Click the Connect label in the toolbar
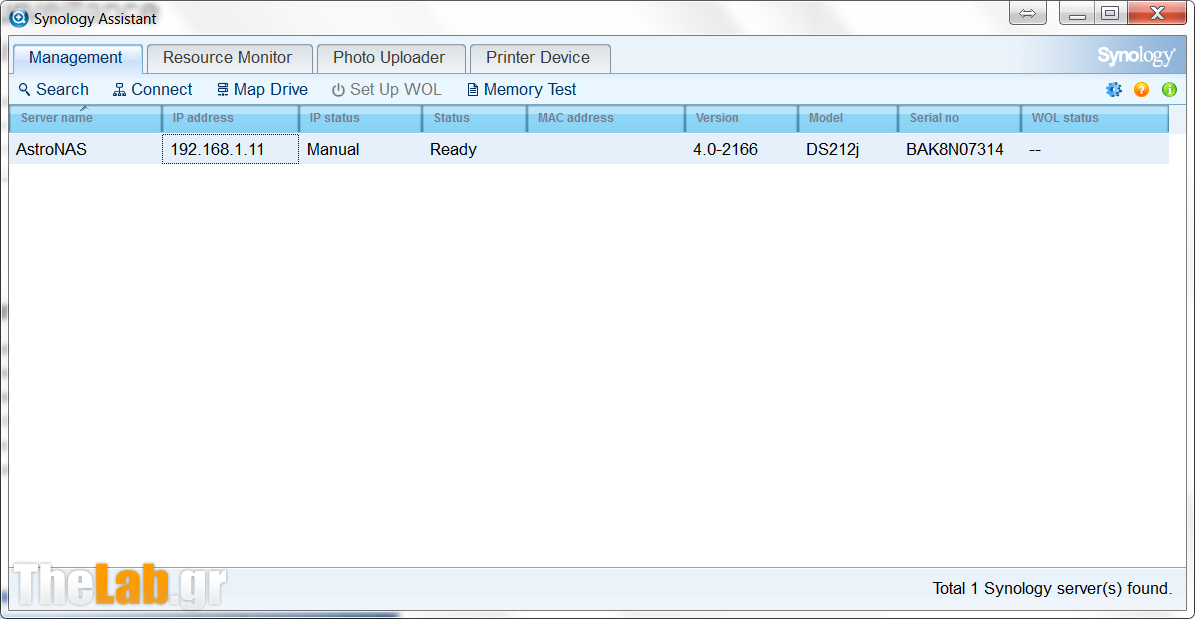This screenshot has height=619, width=1195. point(162,90)
